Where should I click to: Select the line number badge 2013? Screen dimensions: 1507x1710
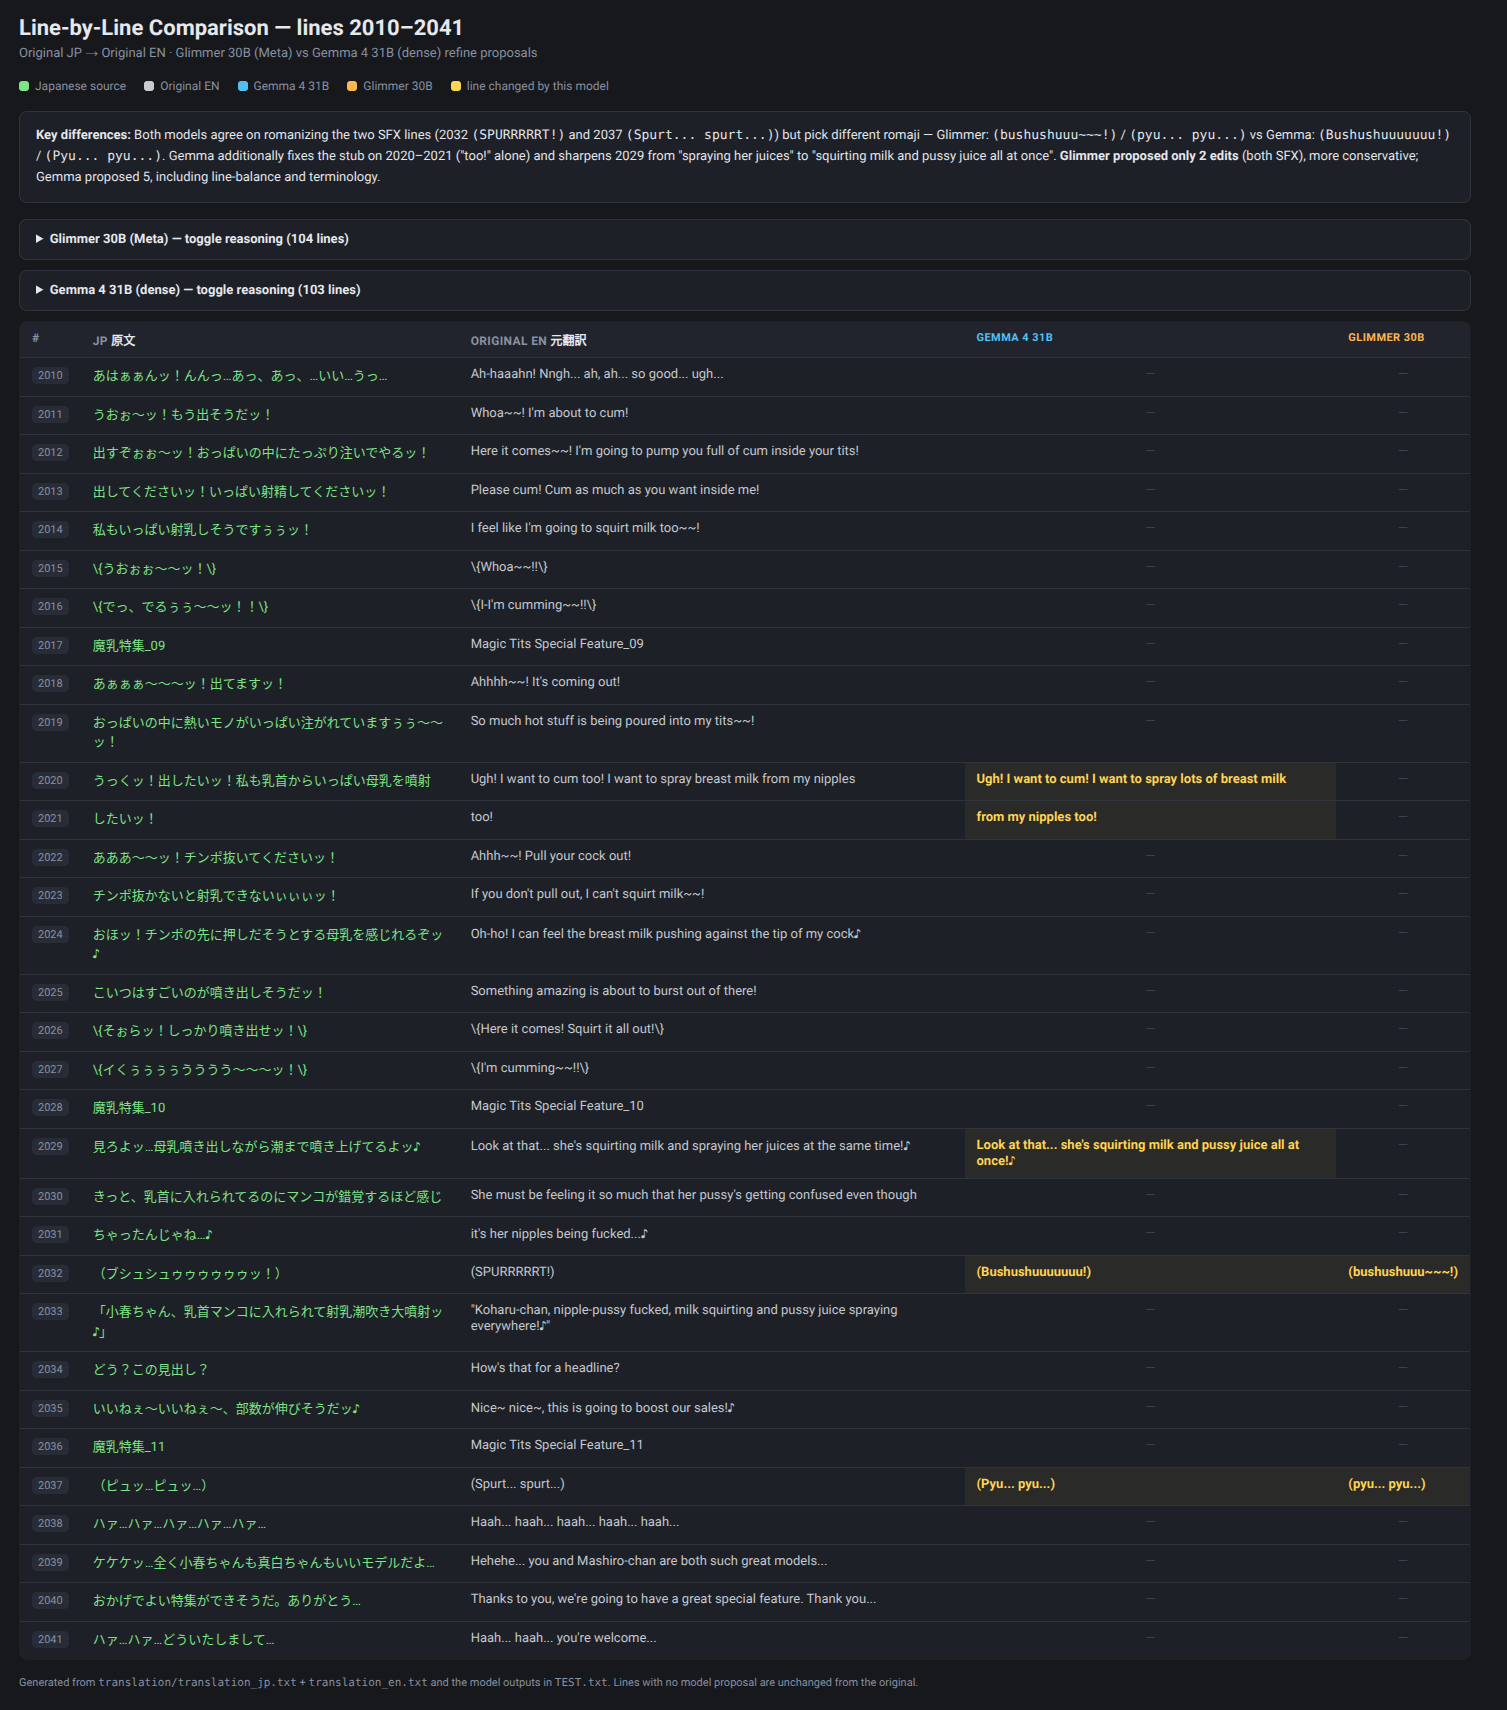[51, 491]
